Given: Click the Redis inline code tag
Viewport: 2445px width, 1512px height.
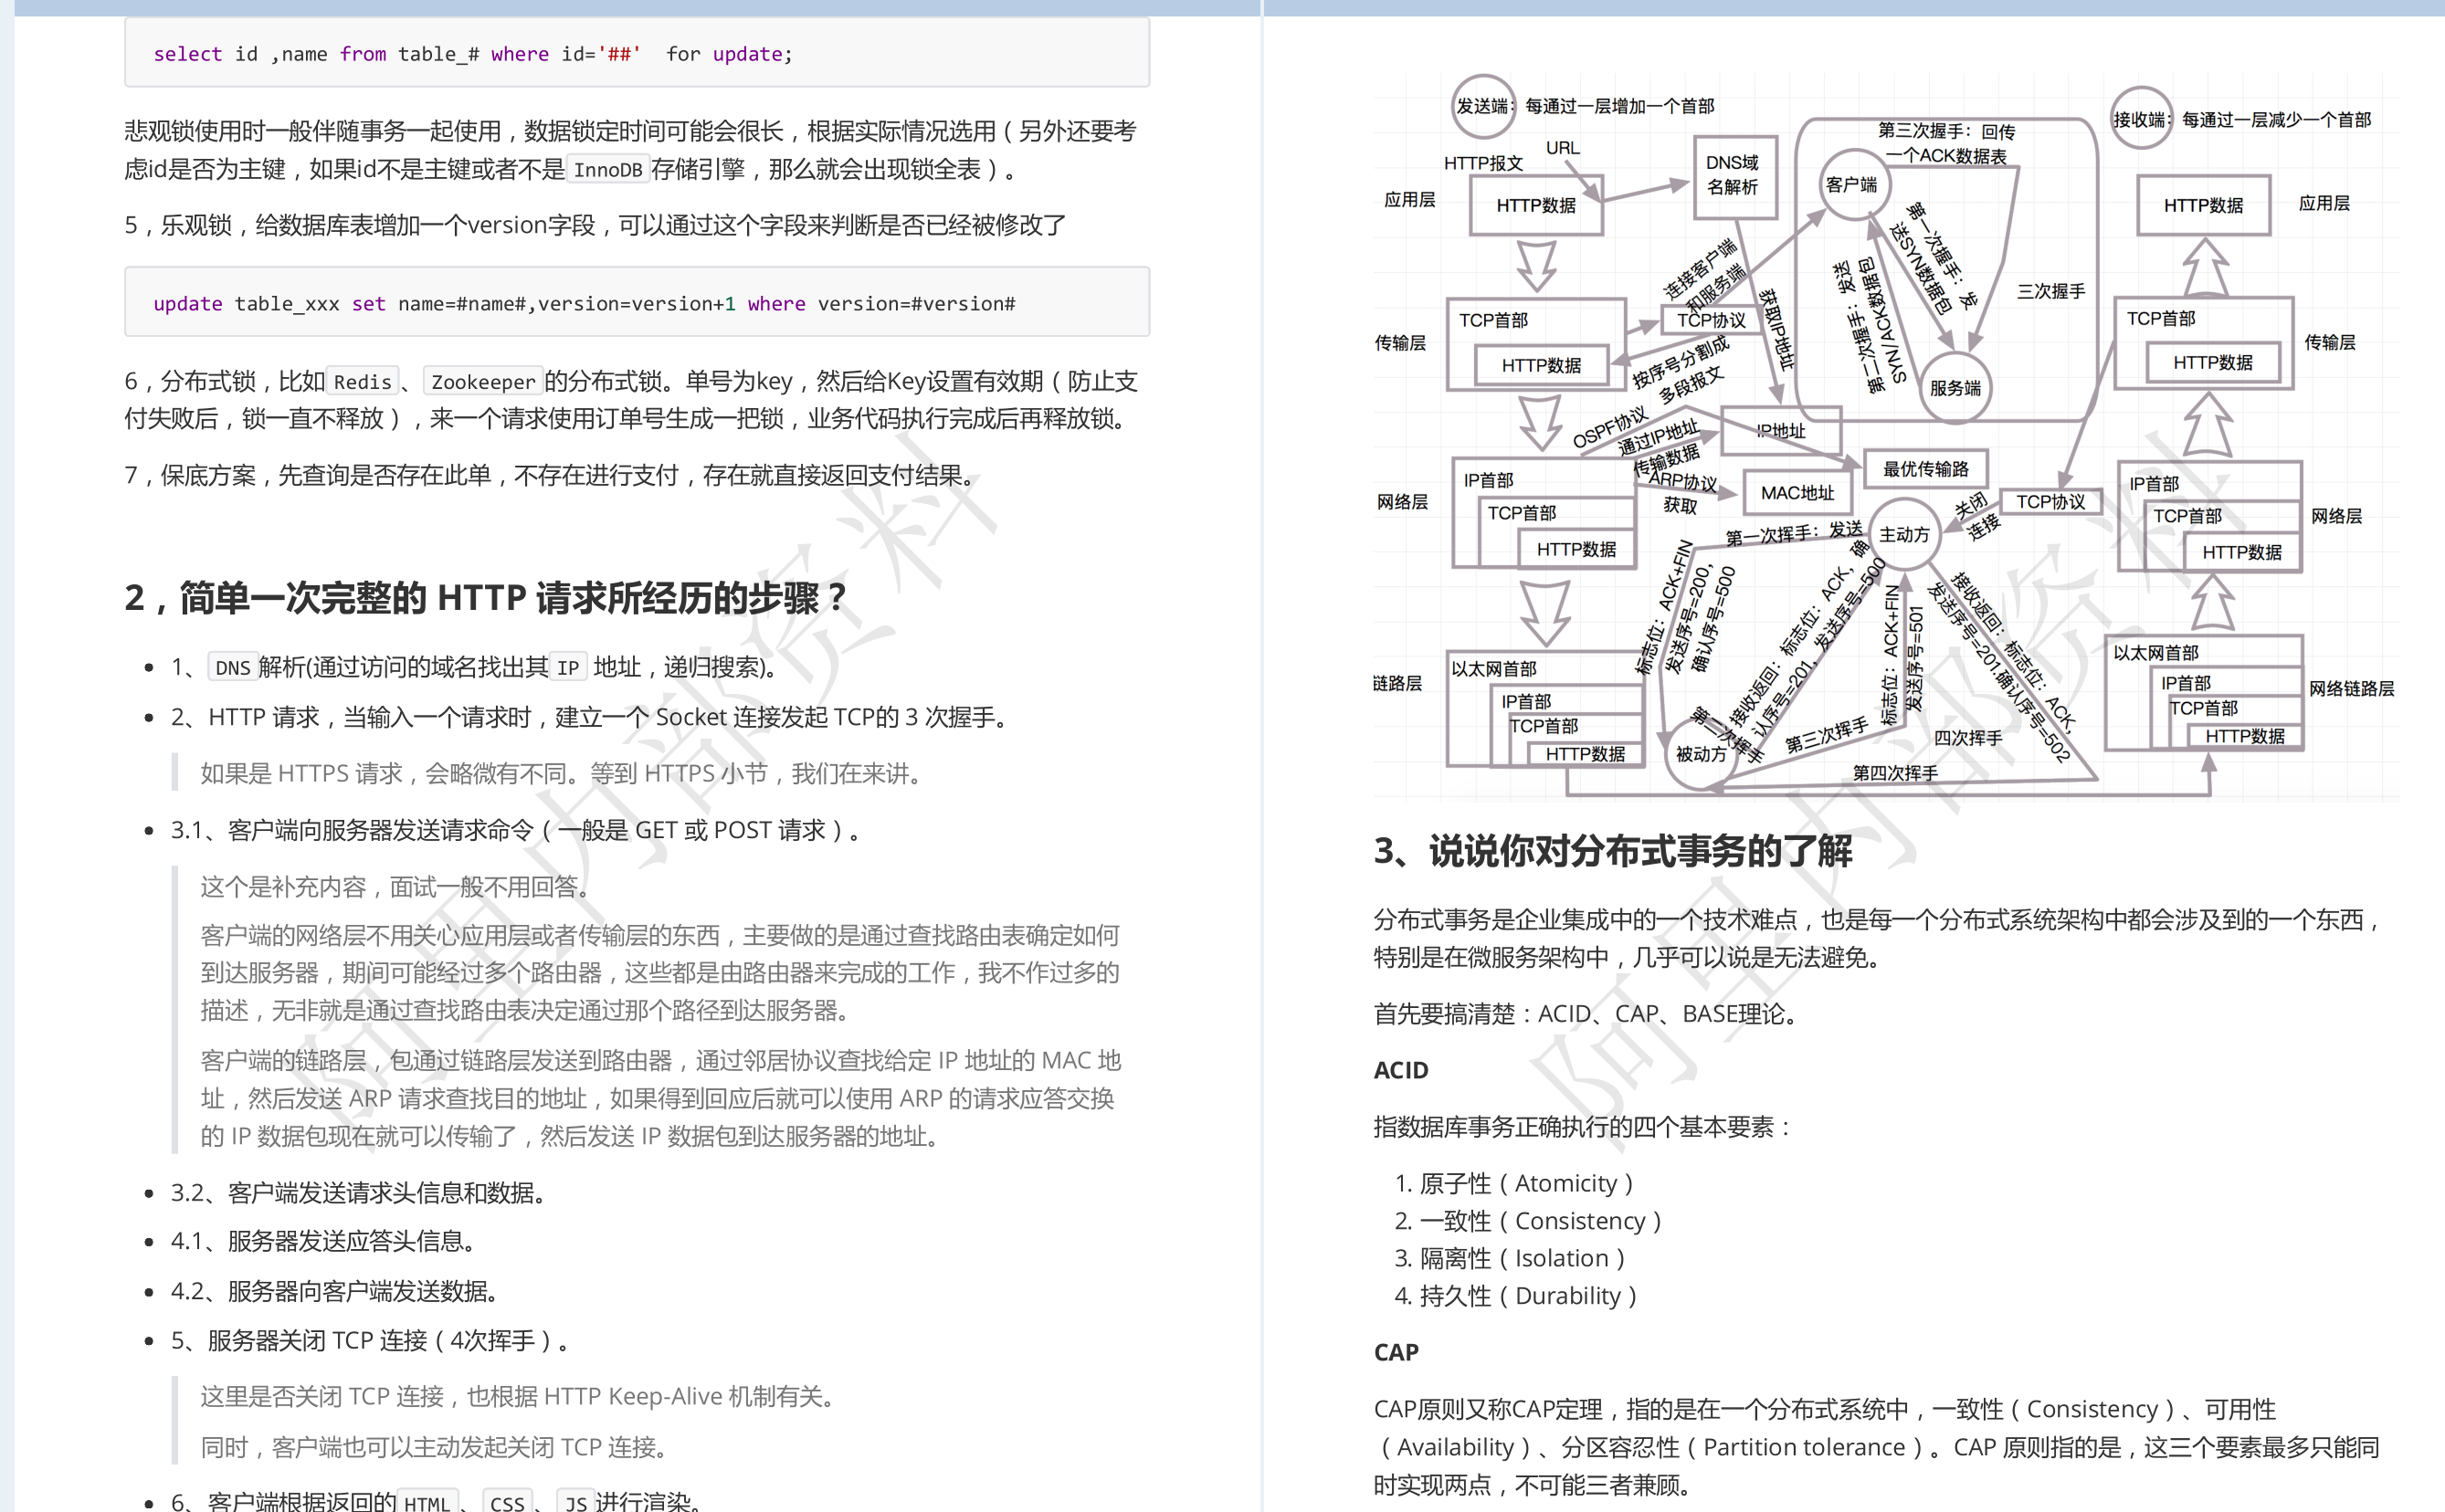Looking at the screenshot, I should (362, 382).
